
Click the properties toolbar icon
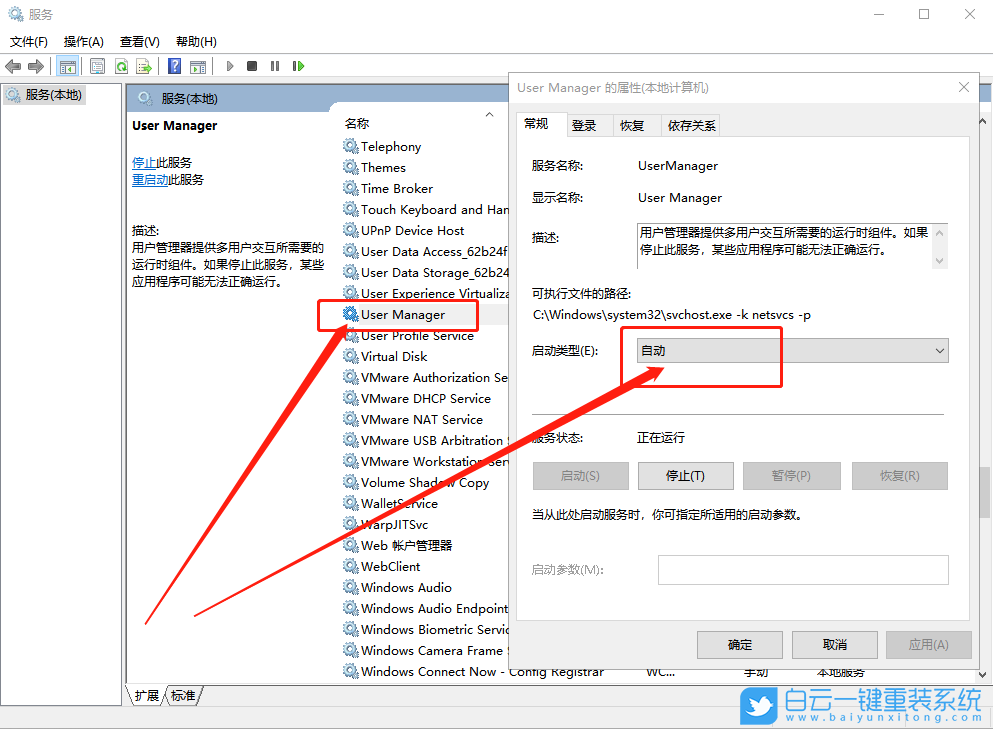[x=96, y=66]
